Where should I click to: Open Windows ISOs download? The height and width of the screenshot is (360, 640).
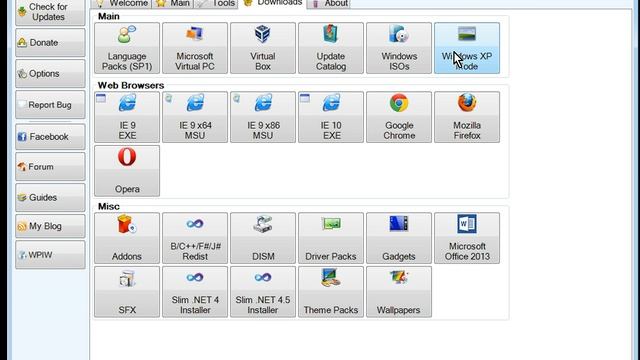tap(399, 48)
